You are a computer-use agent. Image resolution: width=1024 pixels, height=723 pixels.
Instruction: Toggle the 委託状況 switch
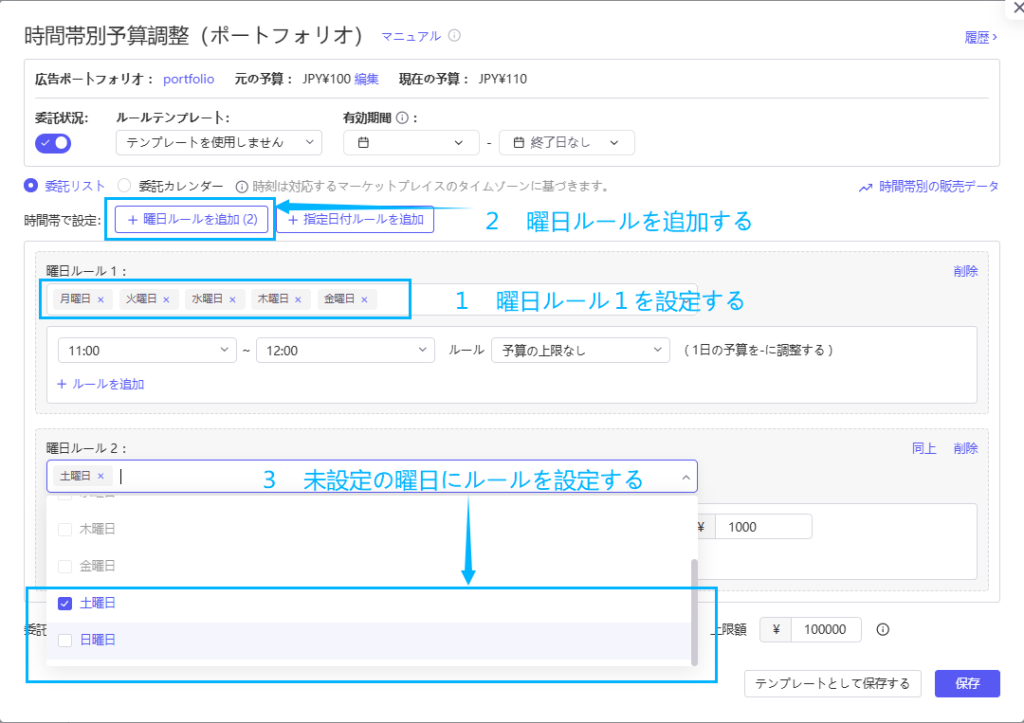point(53,143)
